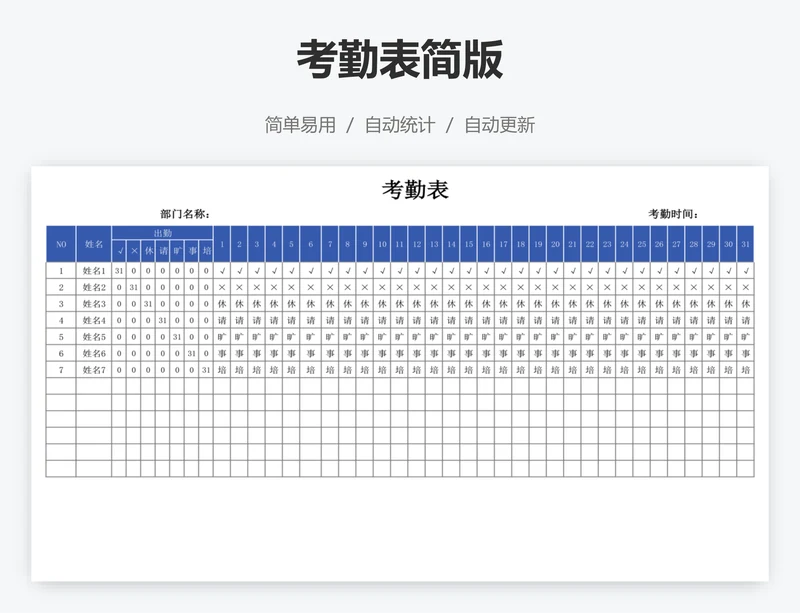Select the day 15 column header
Screen dimensions: 800x613
click(x=469, y=244)
